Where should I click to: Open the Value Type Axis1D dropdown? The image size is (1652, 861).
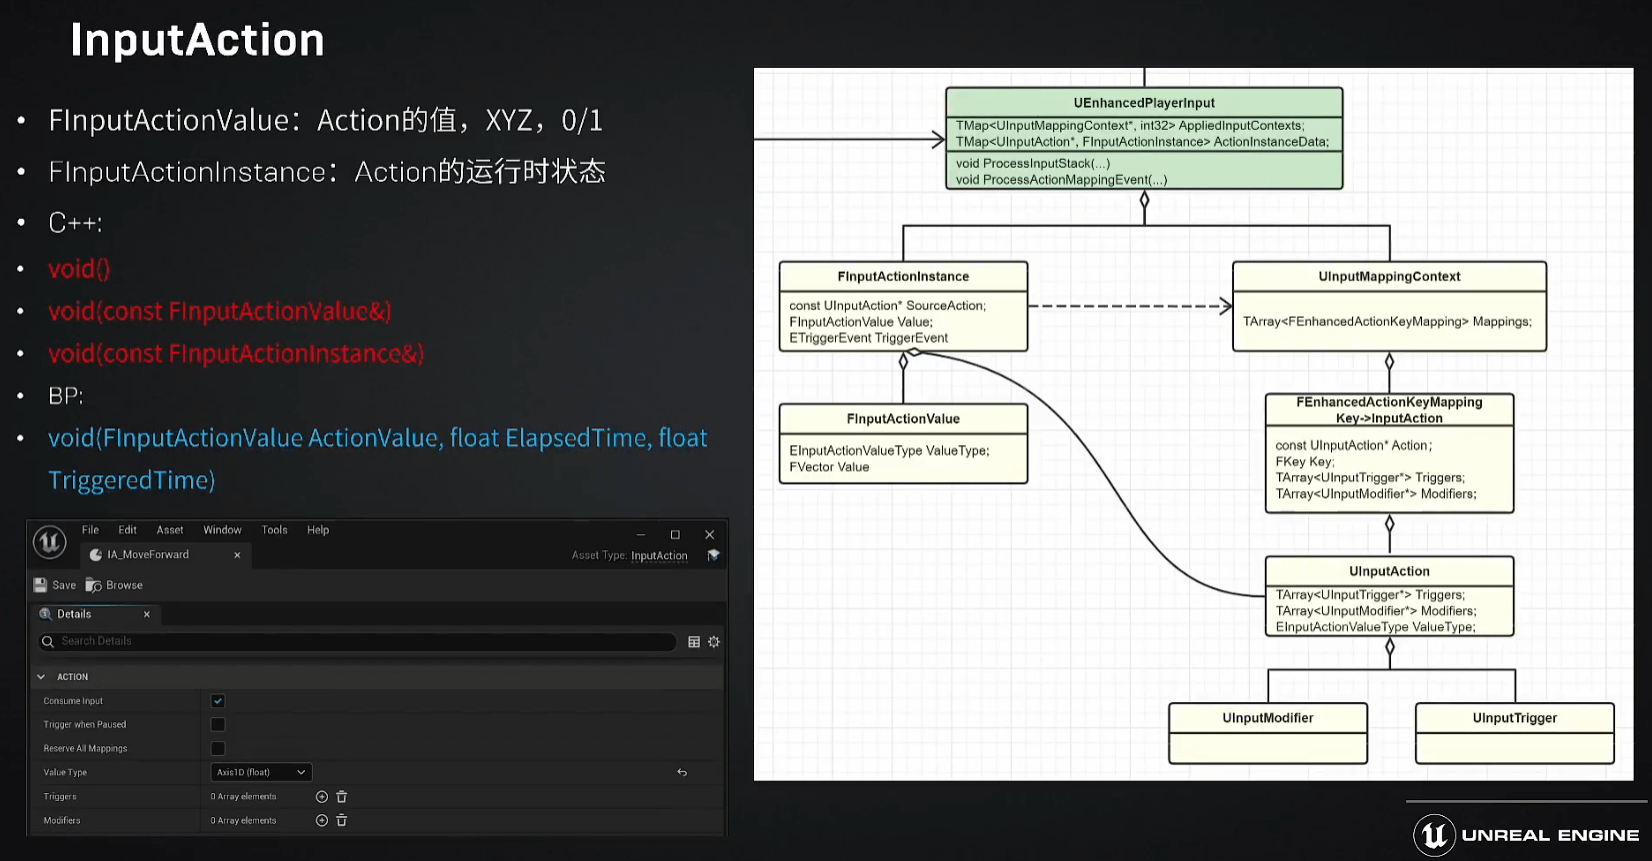(x=261, y=773)
